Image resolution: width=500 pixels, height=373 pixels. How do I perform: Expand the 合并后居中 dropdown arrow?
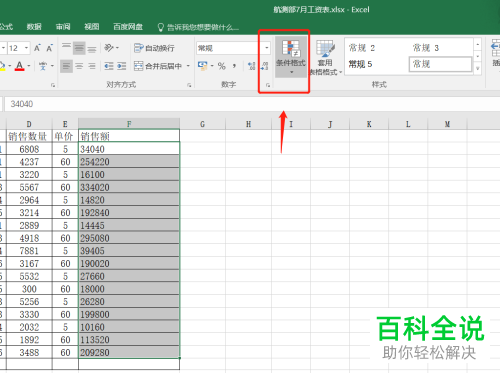(x=188, y=66)
